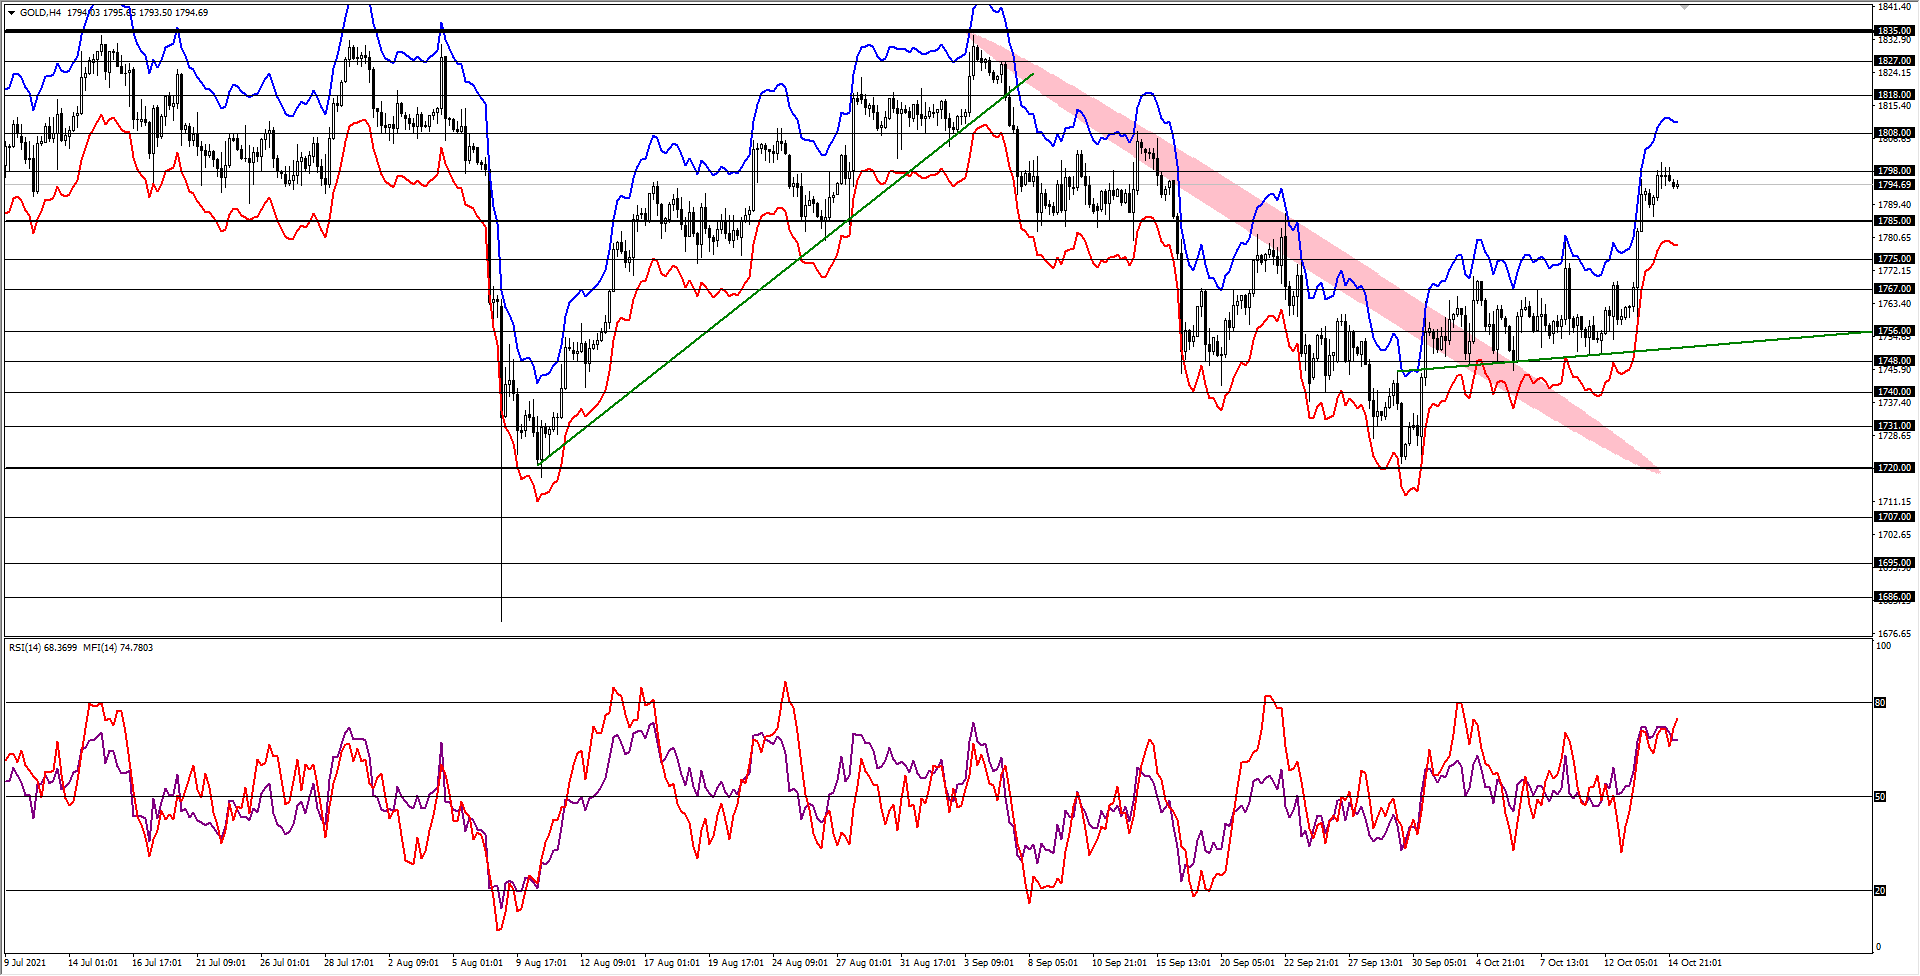Click the 28 Jul 17:01 time label
The image size is (1920, 976).
click(x=349, y=963)
